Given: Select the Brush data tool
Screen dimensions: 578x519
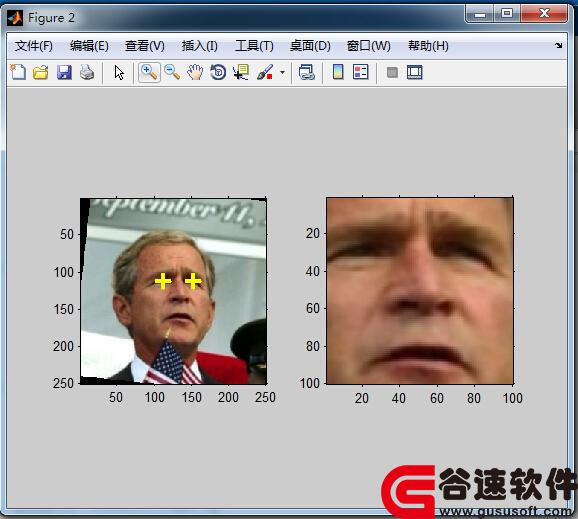Looking at the screenshot, I should pyautogui.click(x=265, y=72).
